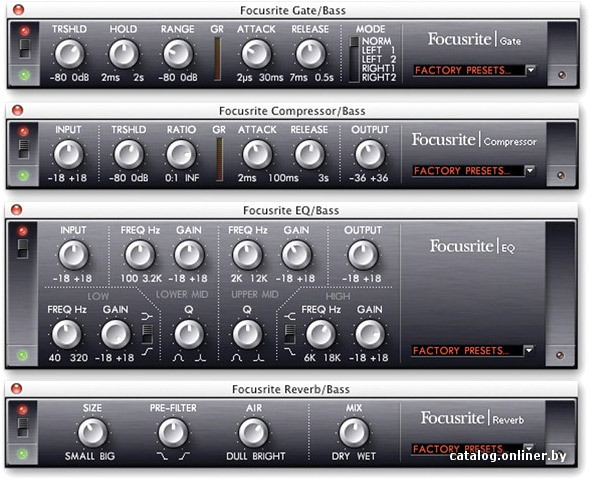
Task: Click the Compressor INPUT knob
Action: [x=68, y=154]
